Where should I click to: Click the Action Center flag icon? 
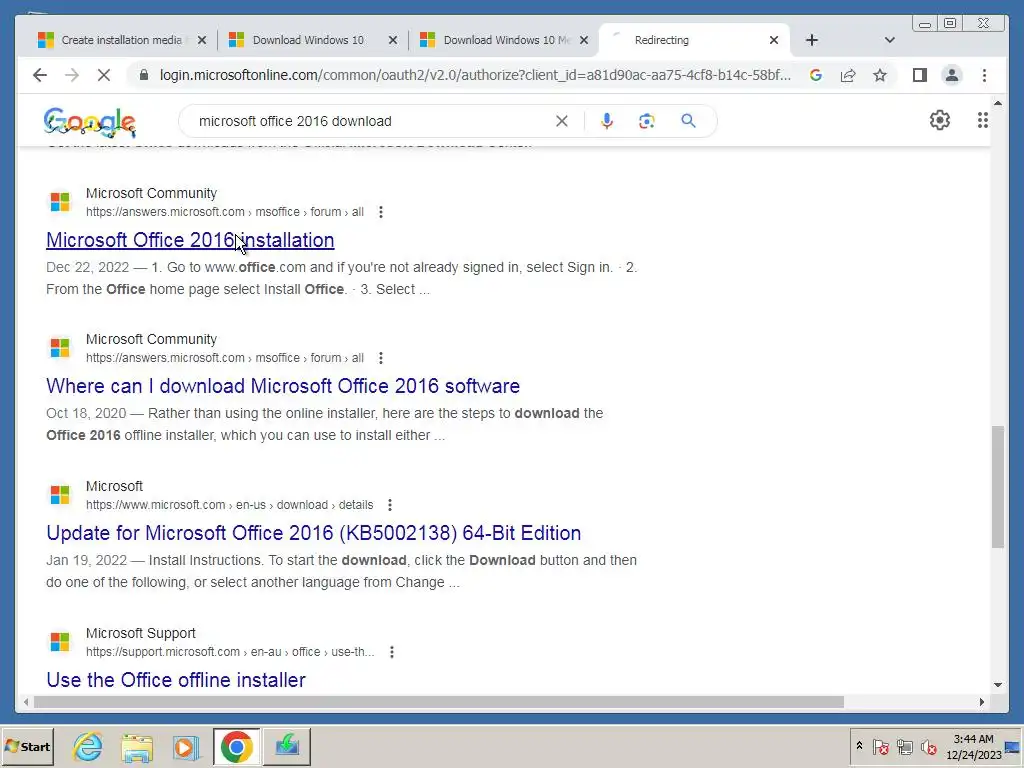pos(880,746)
